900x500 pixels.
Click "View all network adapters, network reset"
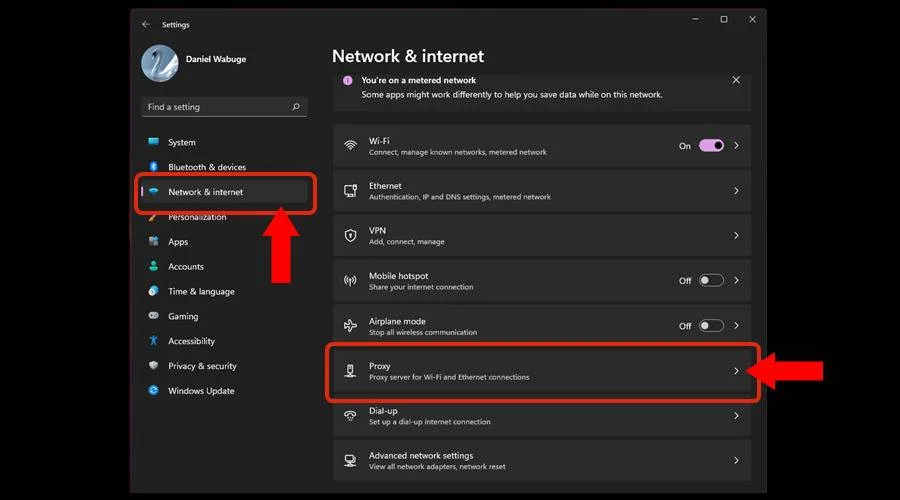coord(437,467)
